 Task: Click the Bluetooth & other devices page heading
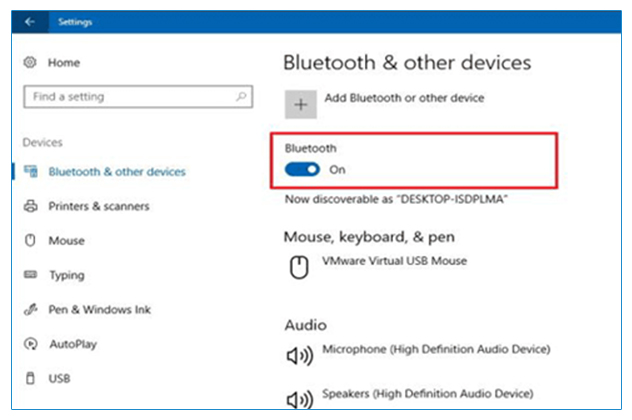coord(407,63)
